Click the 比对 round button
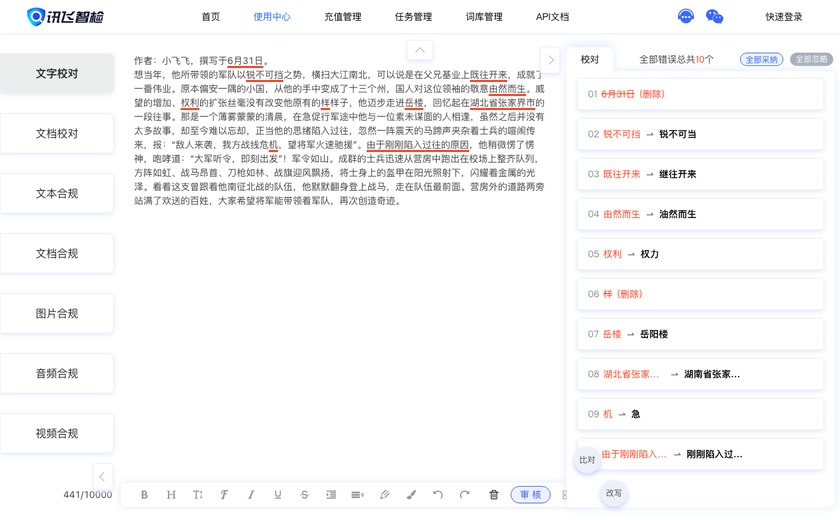 pyautogui.click(x=587, y=460)
